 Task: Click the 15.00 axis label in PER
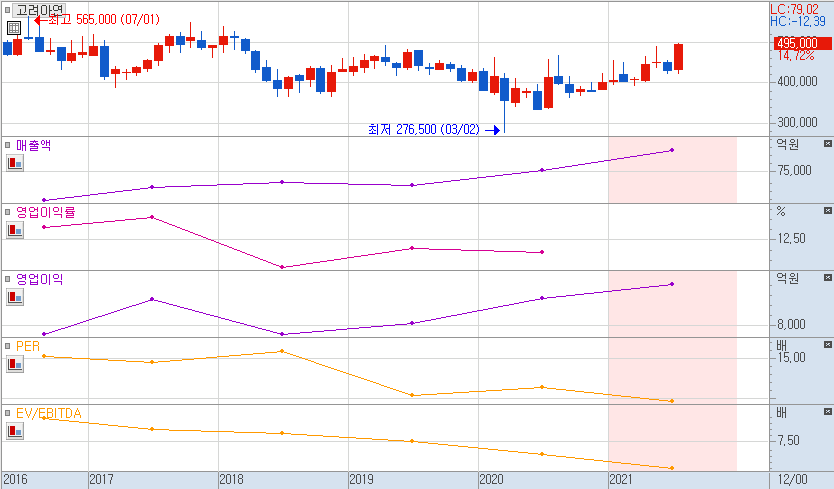click(x=791, y=358)
